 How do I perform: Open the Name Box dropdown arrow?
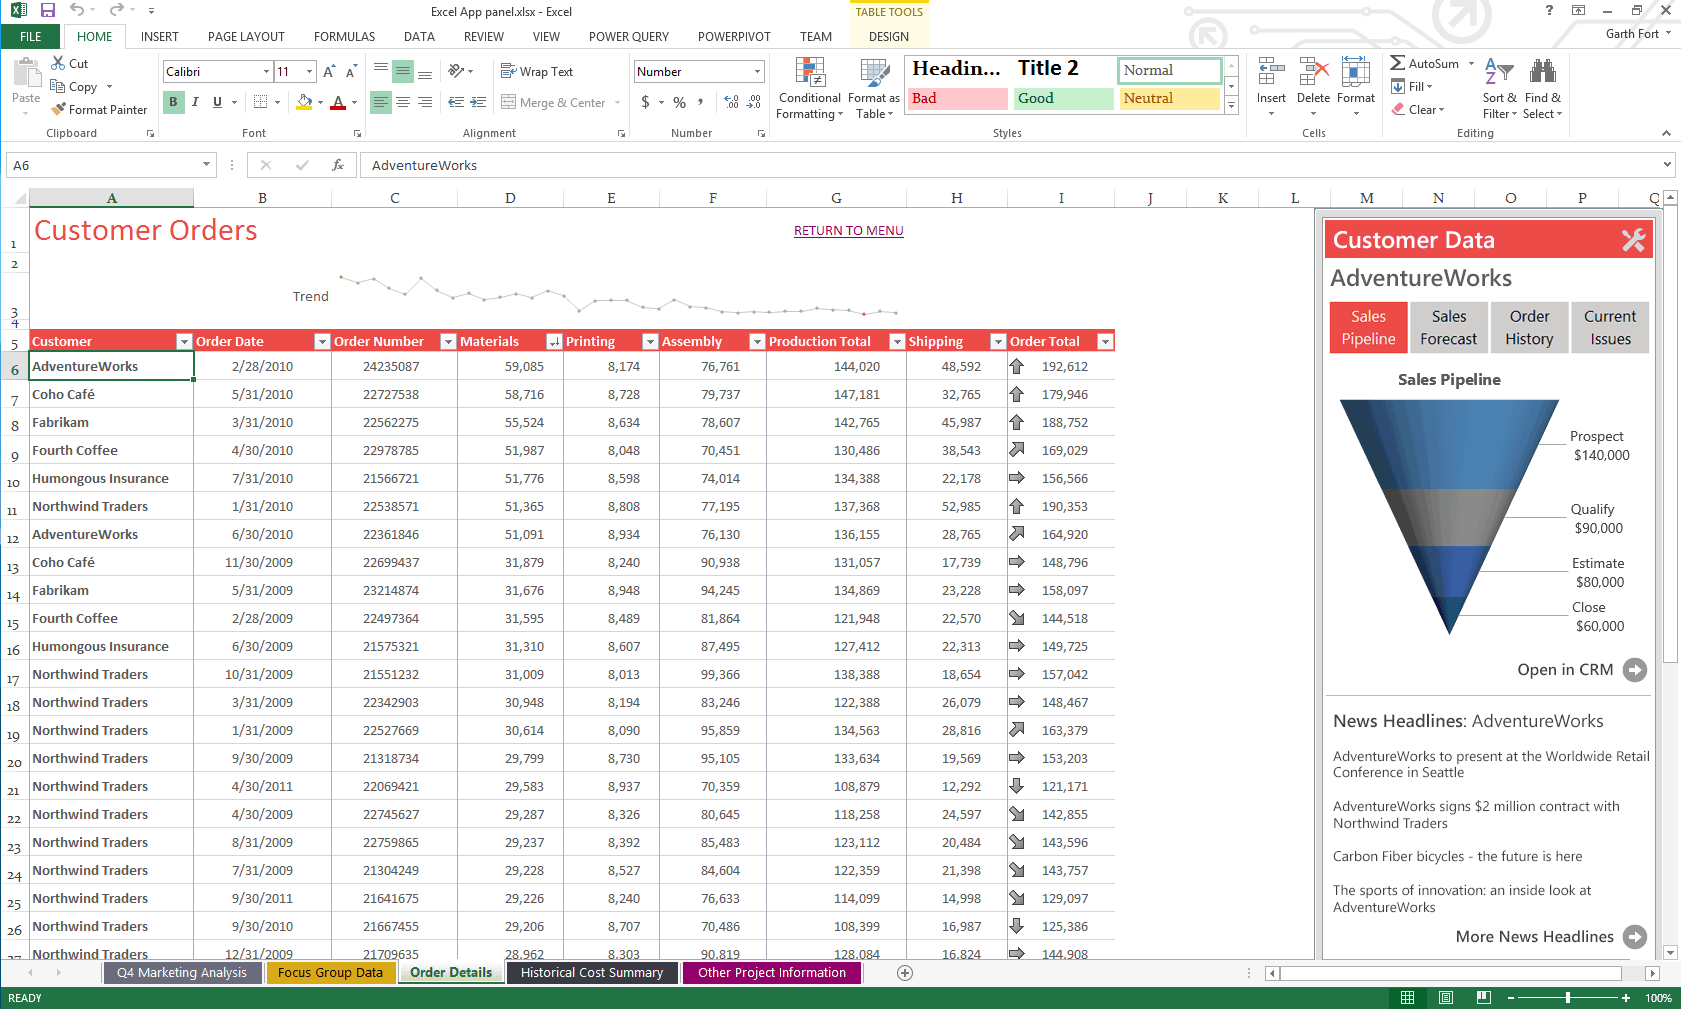pyautogui.click(x=206, y=165)
